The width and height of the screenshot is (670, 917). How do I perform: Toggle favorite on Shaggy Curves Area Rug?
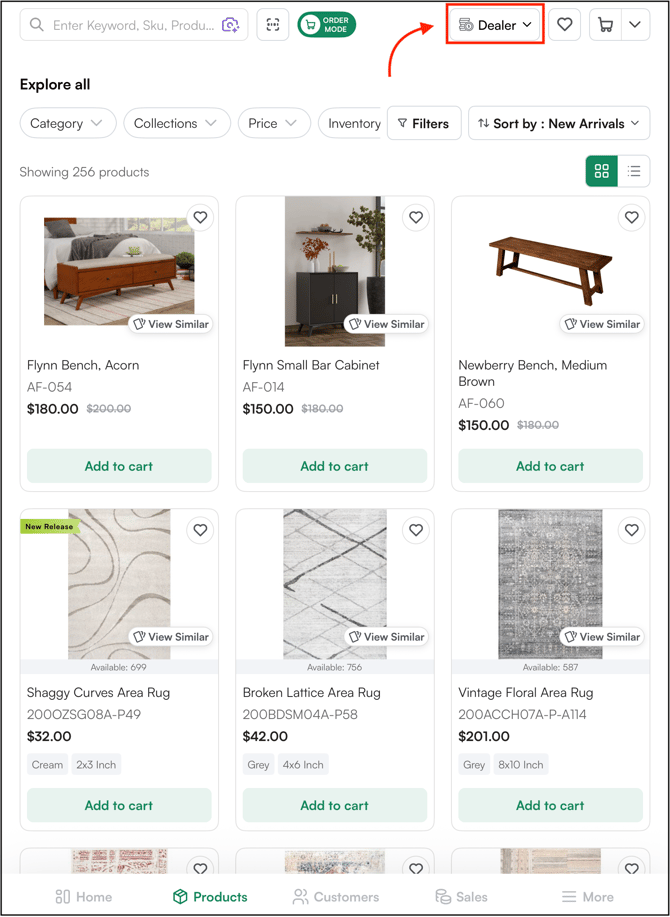click(x=201, y=530)
